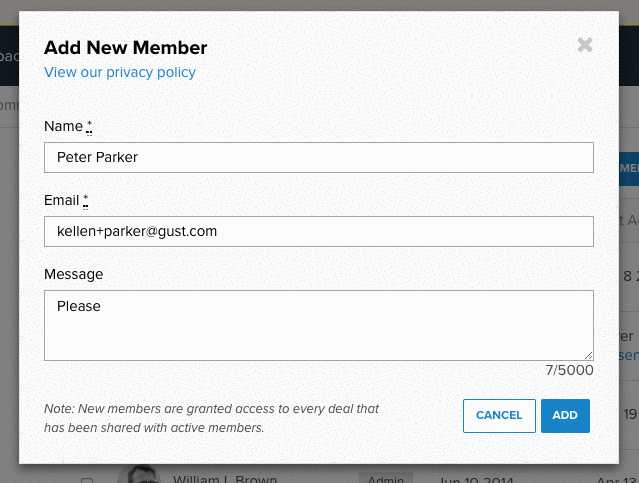Tick the checkbox in William L. Brown's row
Viewport: 639px width, 483px height.
coord(87,481)
